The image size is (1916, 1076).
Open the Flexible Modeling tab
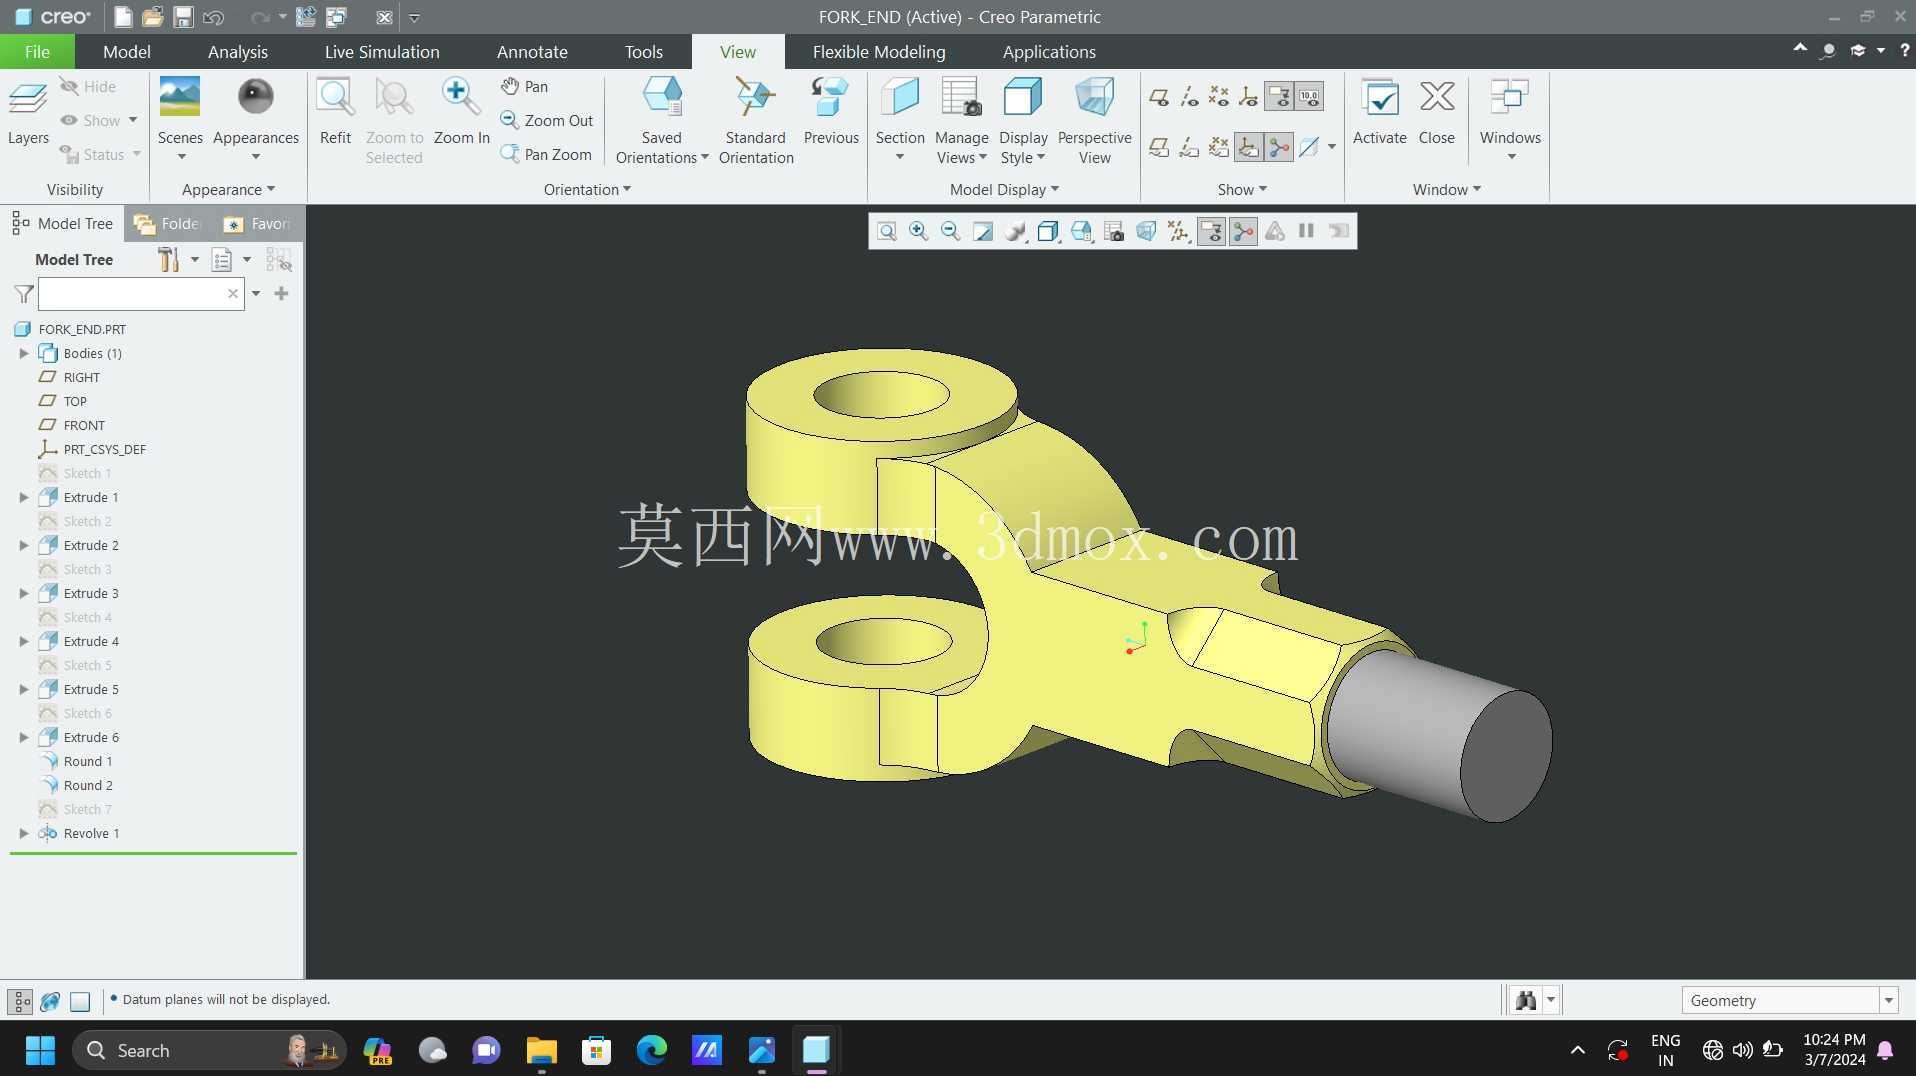879,52
